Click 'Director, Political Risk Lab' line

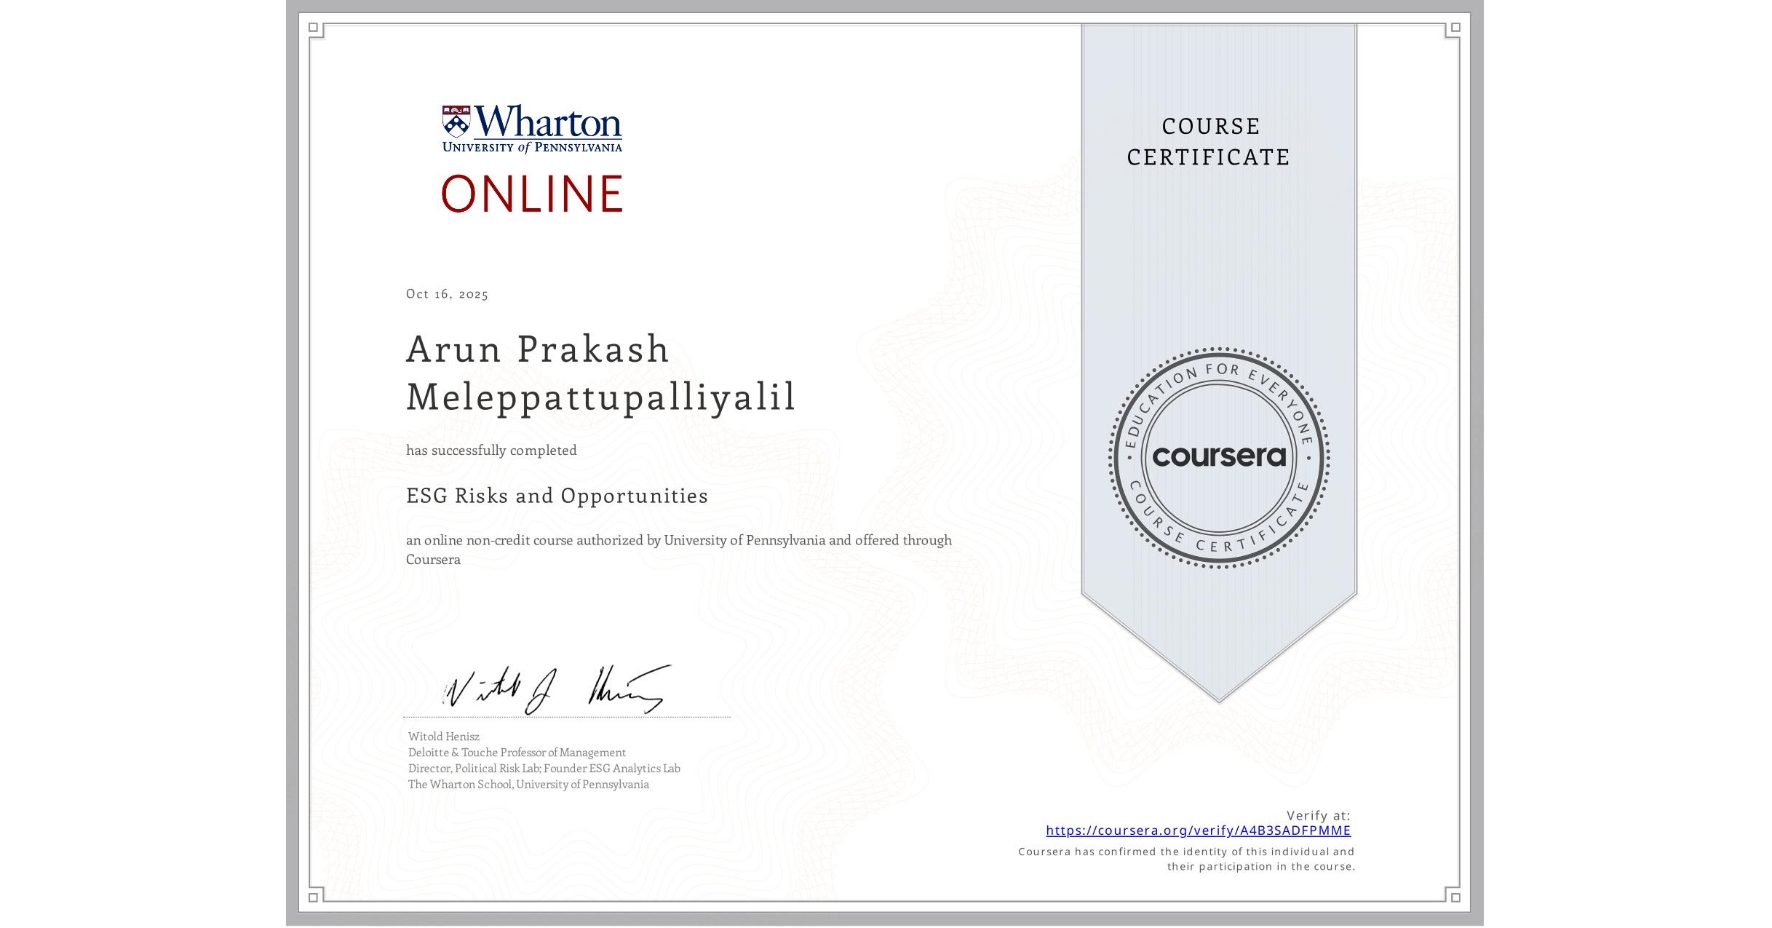544,769
